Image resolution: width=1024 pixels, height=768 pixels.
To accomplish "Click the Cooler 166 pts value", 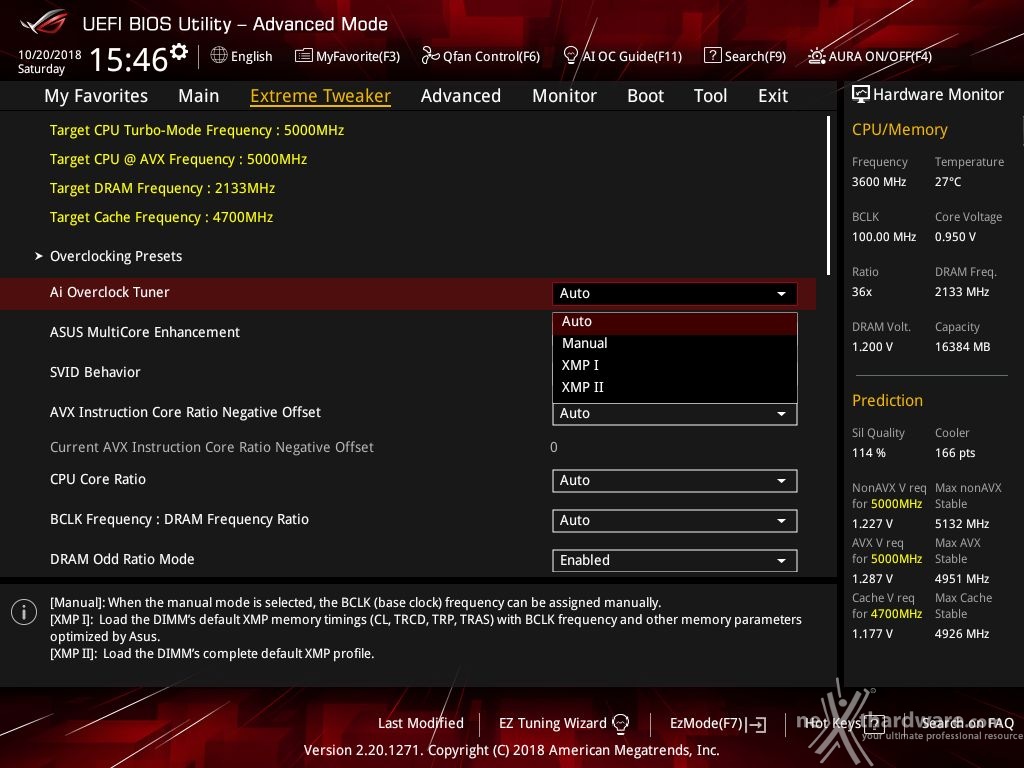I will (955, 453).
